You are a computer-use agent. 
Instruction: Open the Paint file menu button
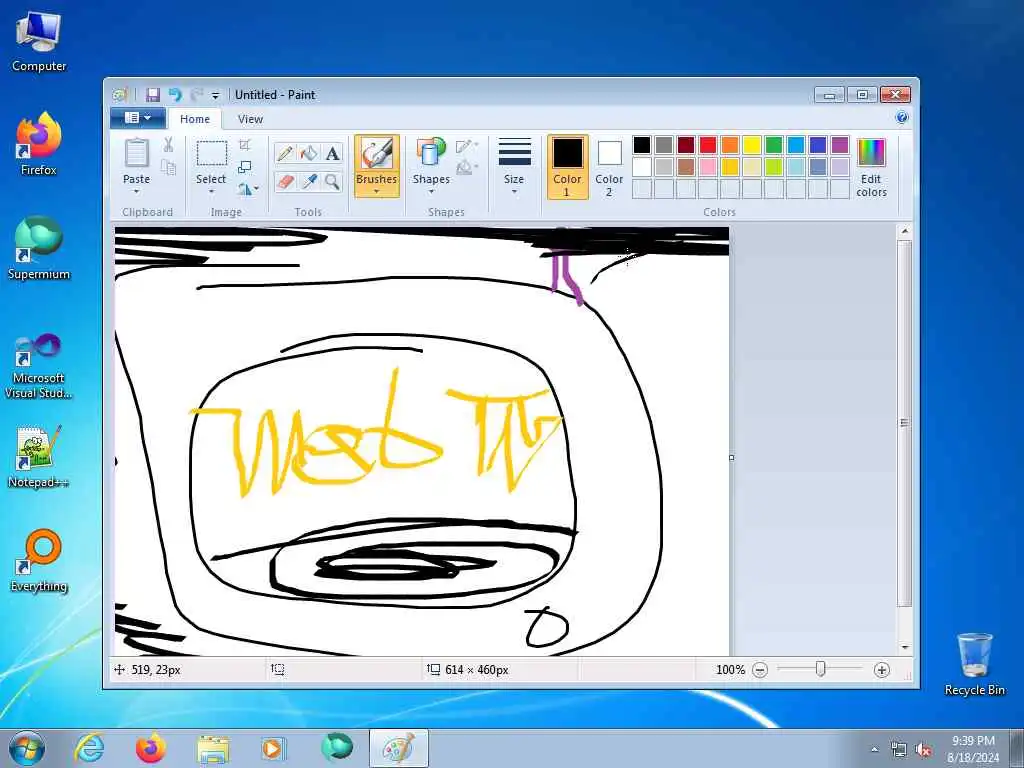coord(138,118)
